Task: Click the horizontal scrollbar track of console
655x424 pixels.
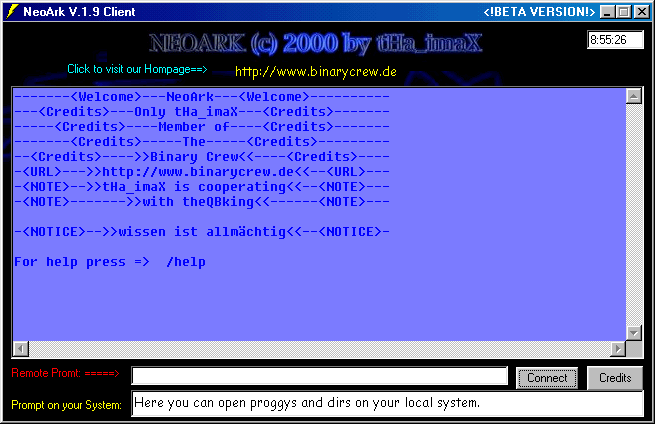Action: point(320,348)
